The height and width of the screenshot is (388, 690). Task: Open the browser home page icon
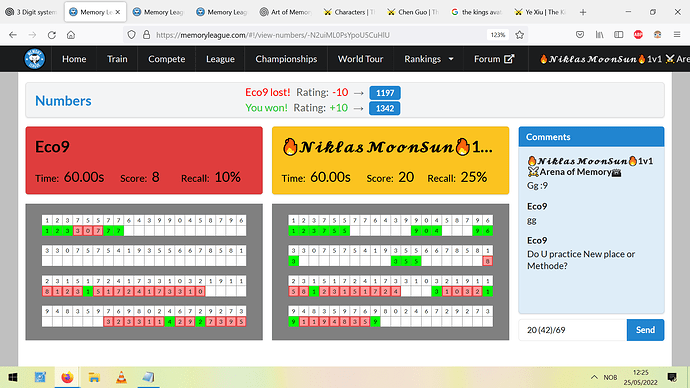pos(71,35)
